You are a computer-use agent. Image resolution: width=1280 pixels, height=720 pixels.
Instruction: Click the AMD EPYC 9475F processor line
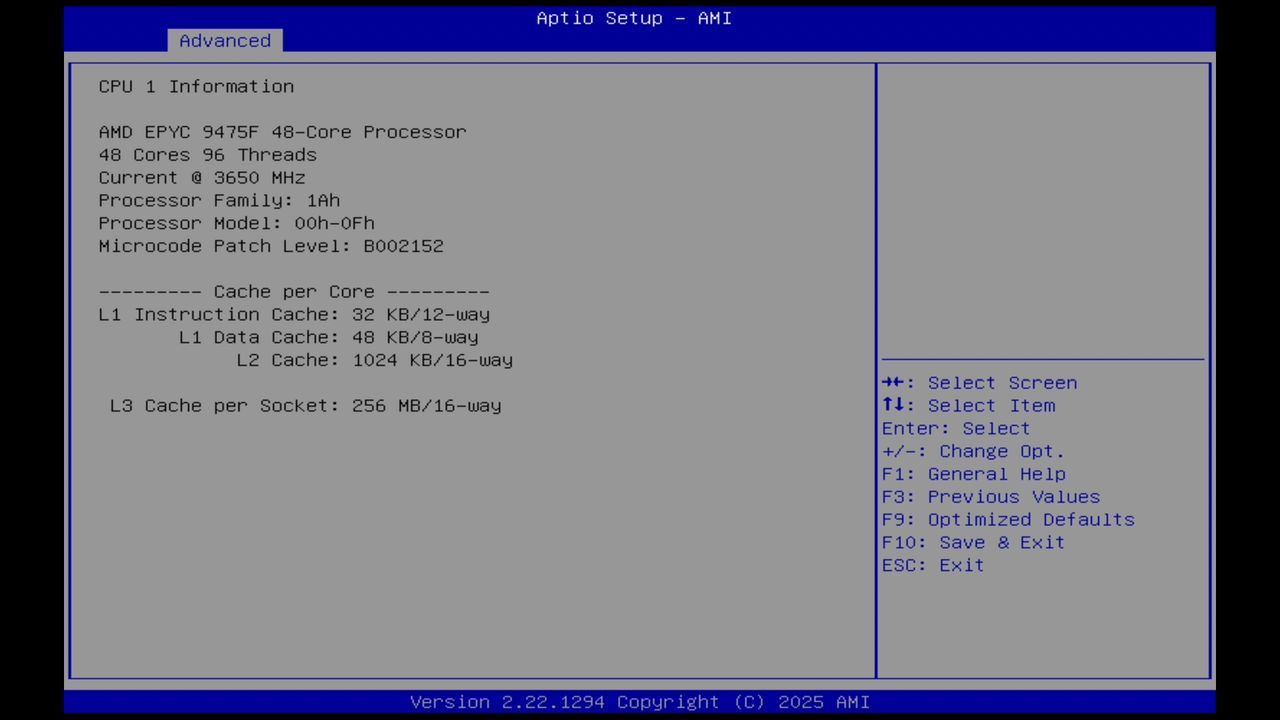[x=282, y=131]
